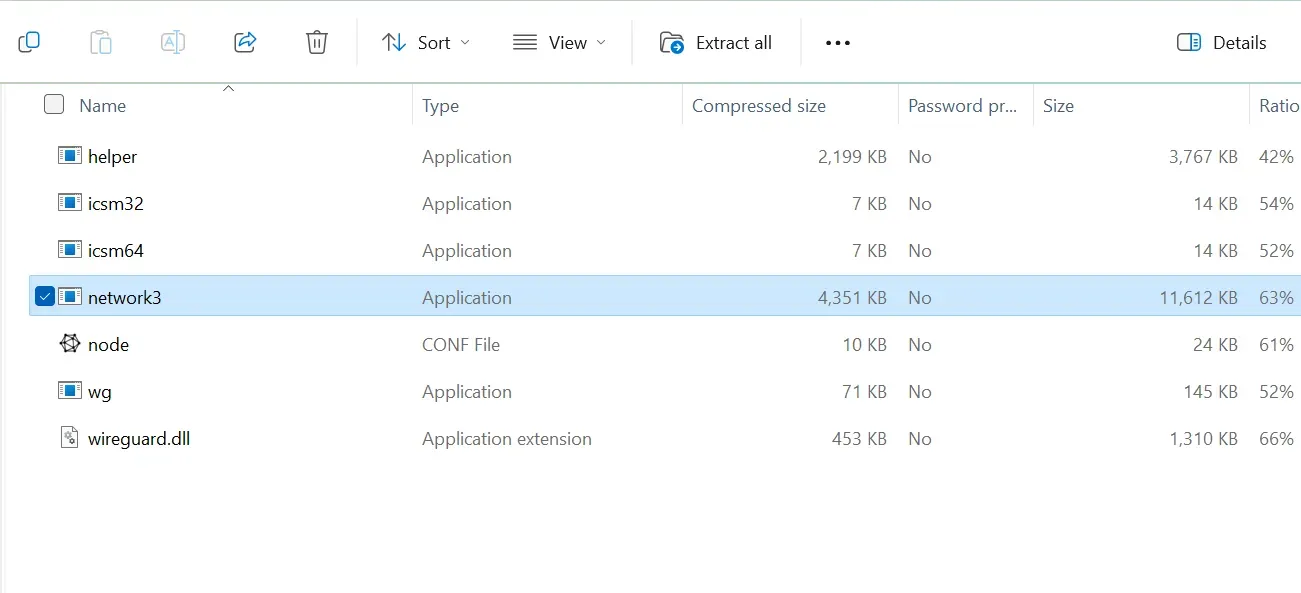
Task: Toggle the Details pane button
Action: (1221, 42)
